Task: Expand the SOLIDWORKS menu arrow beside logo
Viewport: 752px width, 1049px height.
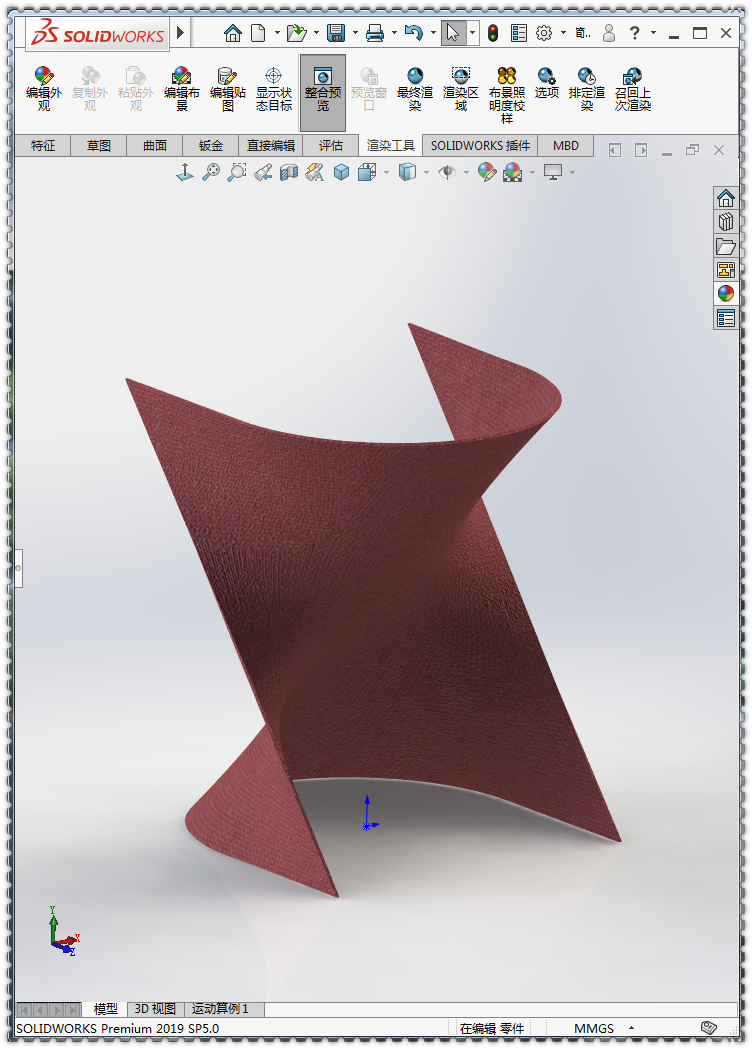Action: [x=181, y=33]
